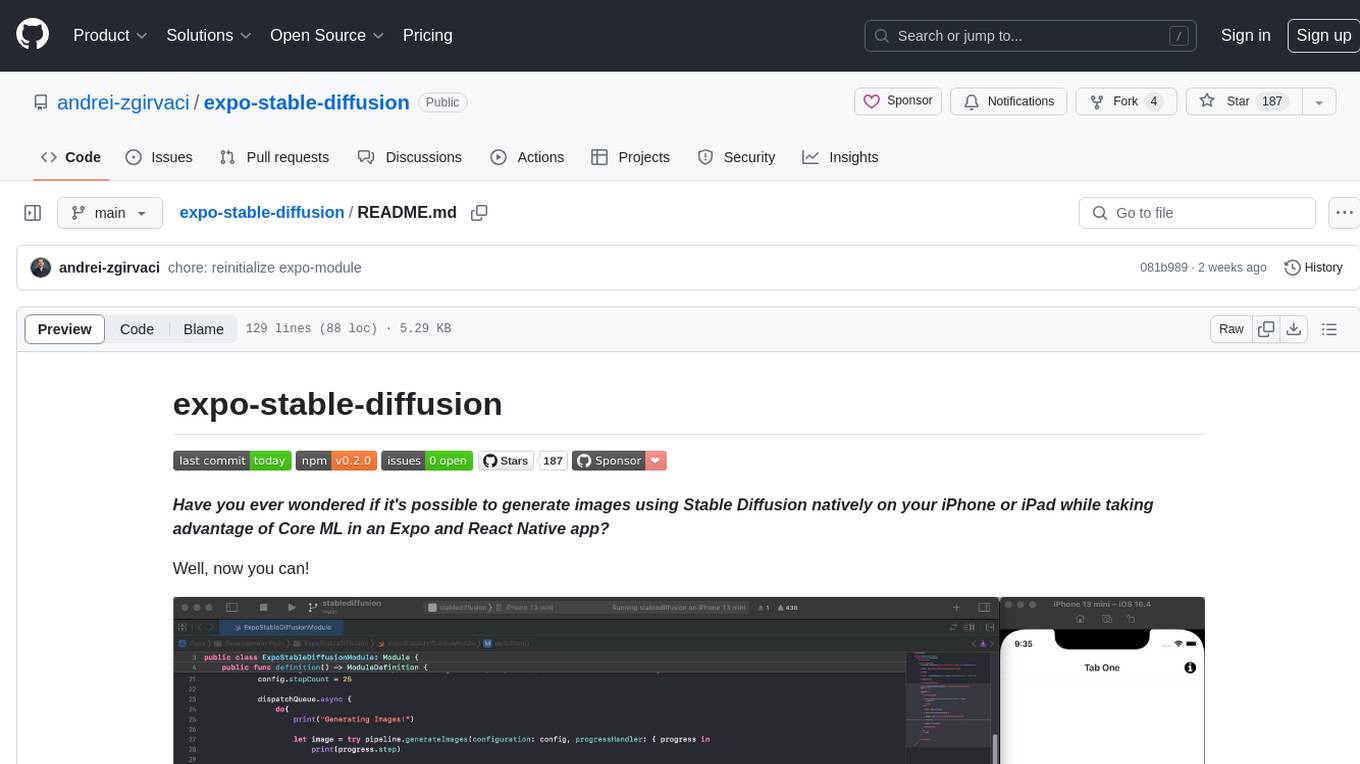Copy the README.md file path
1360x764 pixels.
(479, 212)
